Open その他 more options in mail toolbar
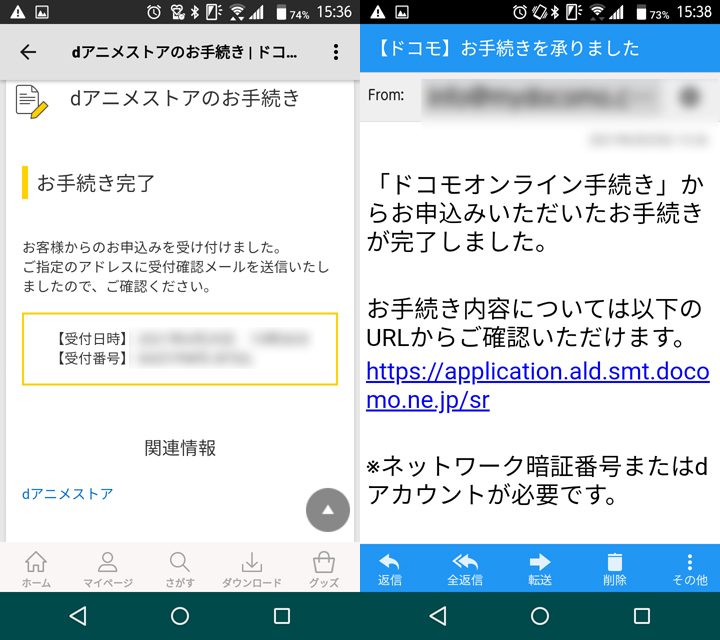This screenshot has height=640, width=720. pyautogui.click(x=690, y=570)
